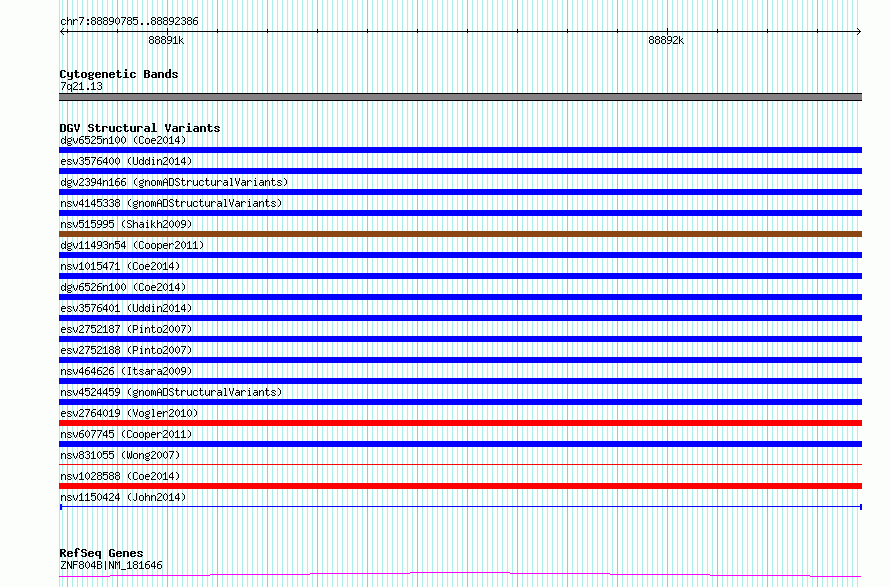Click the chr7:88890785..88892386 coordinates text
The height and width of the screenshot is (587, 890).
(x=129, y=21)
